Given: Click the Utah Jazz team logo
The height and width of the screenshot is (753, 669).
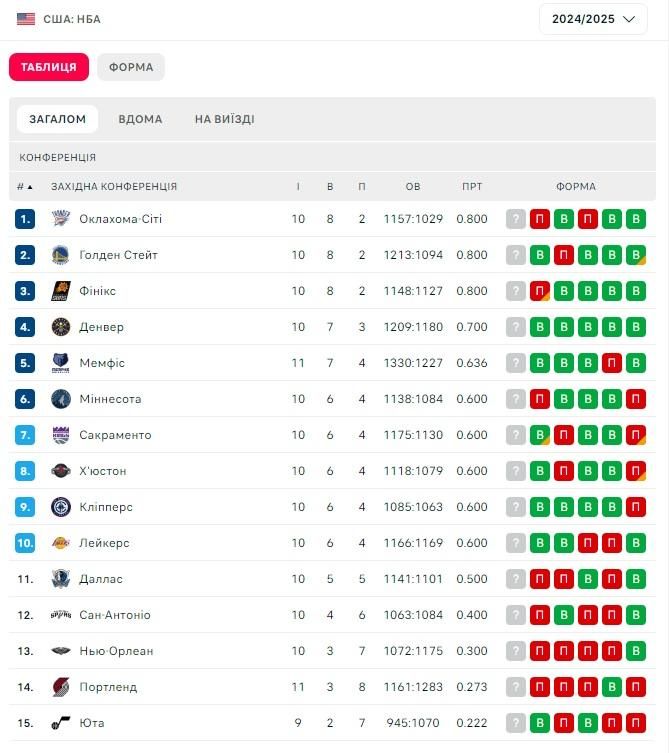Looking at the screenshot, I should point(60,723).
